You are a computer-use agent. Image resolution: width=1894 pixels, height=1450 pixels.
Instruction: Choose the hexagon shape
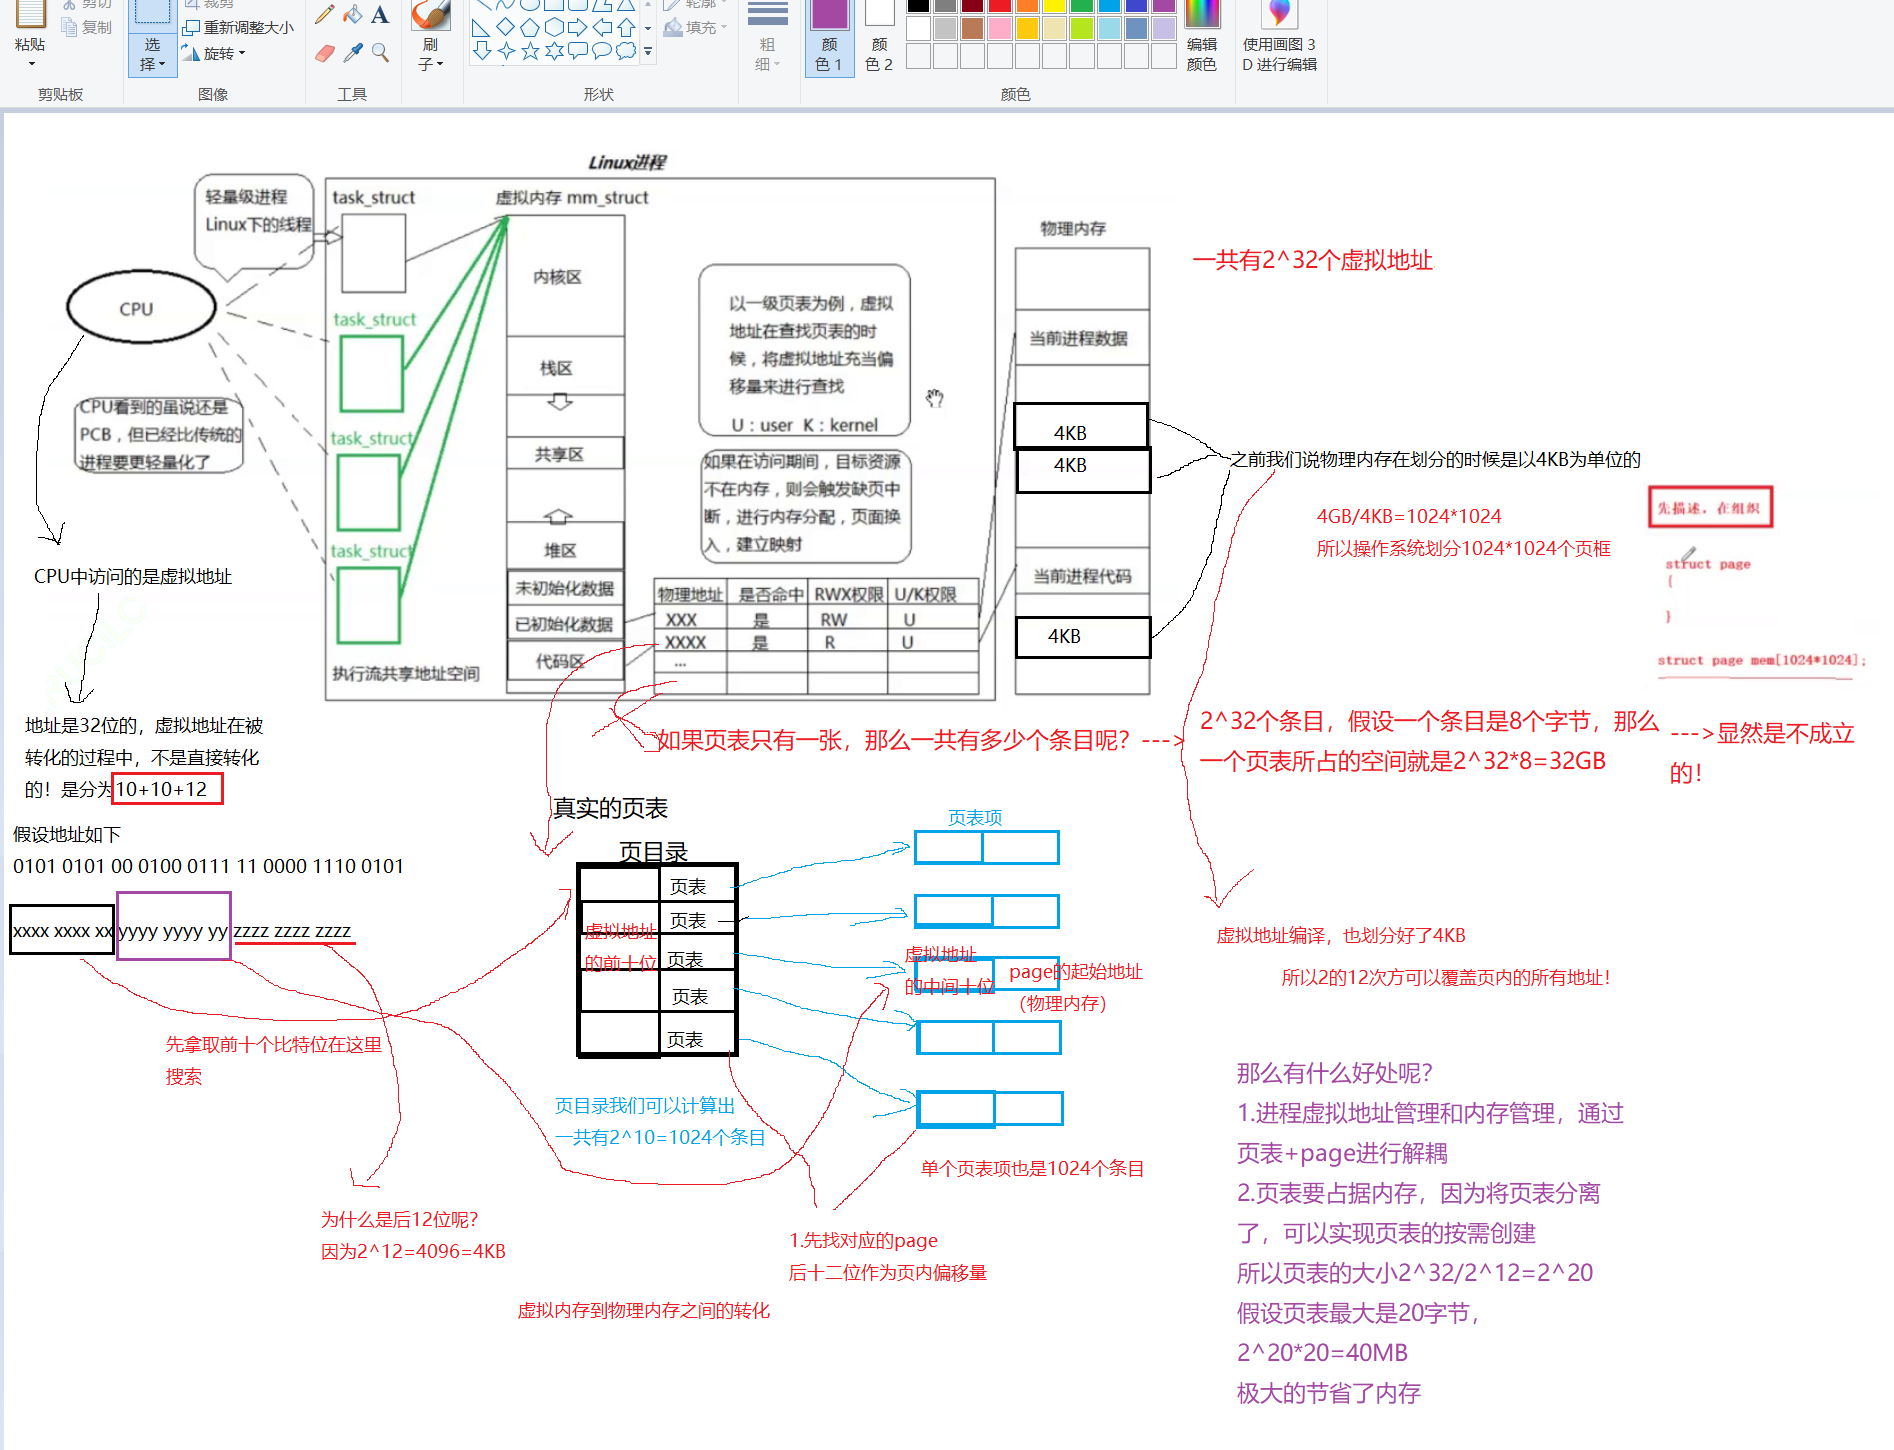553,27
